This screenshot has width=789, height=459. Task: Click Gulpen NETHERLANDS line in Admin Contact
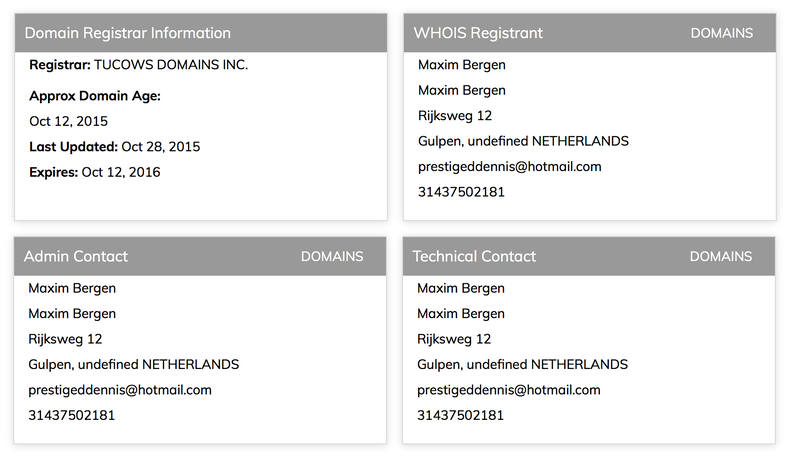pos(134,365)
